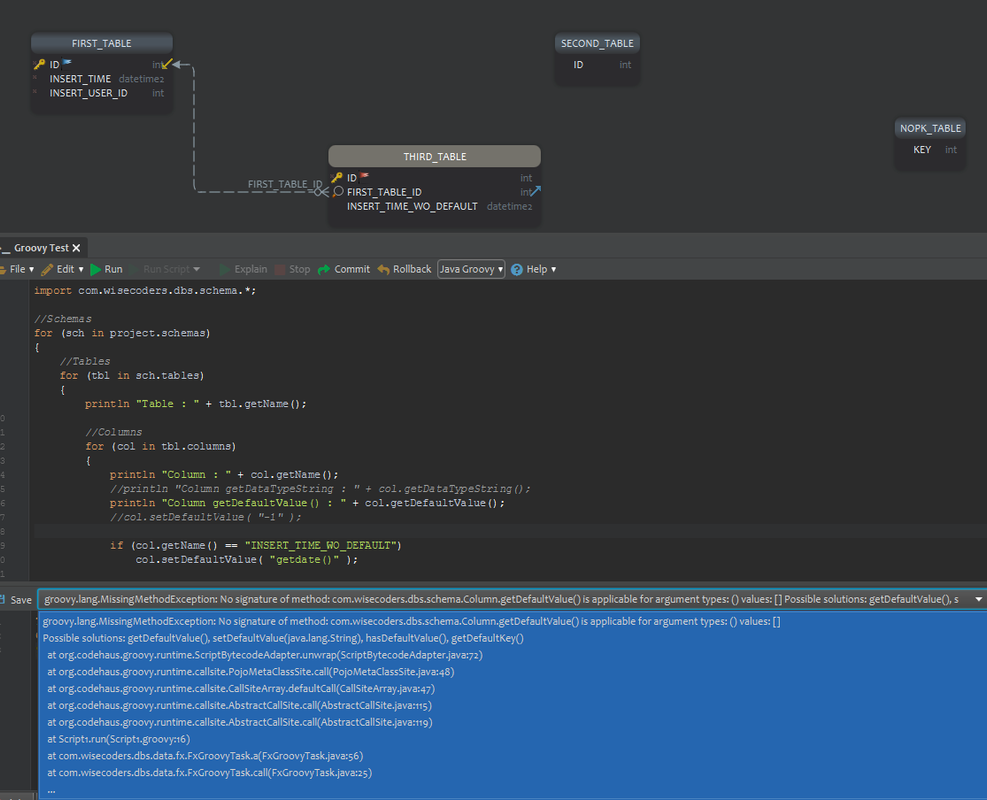Click the //Schemas comment line
The image size is (987, 800).
click(x=62, y=319)
